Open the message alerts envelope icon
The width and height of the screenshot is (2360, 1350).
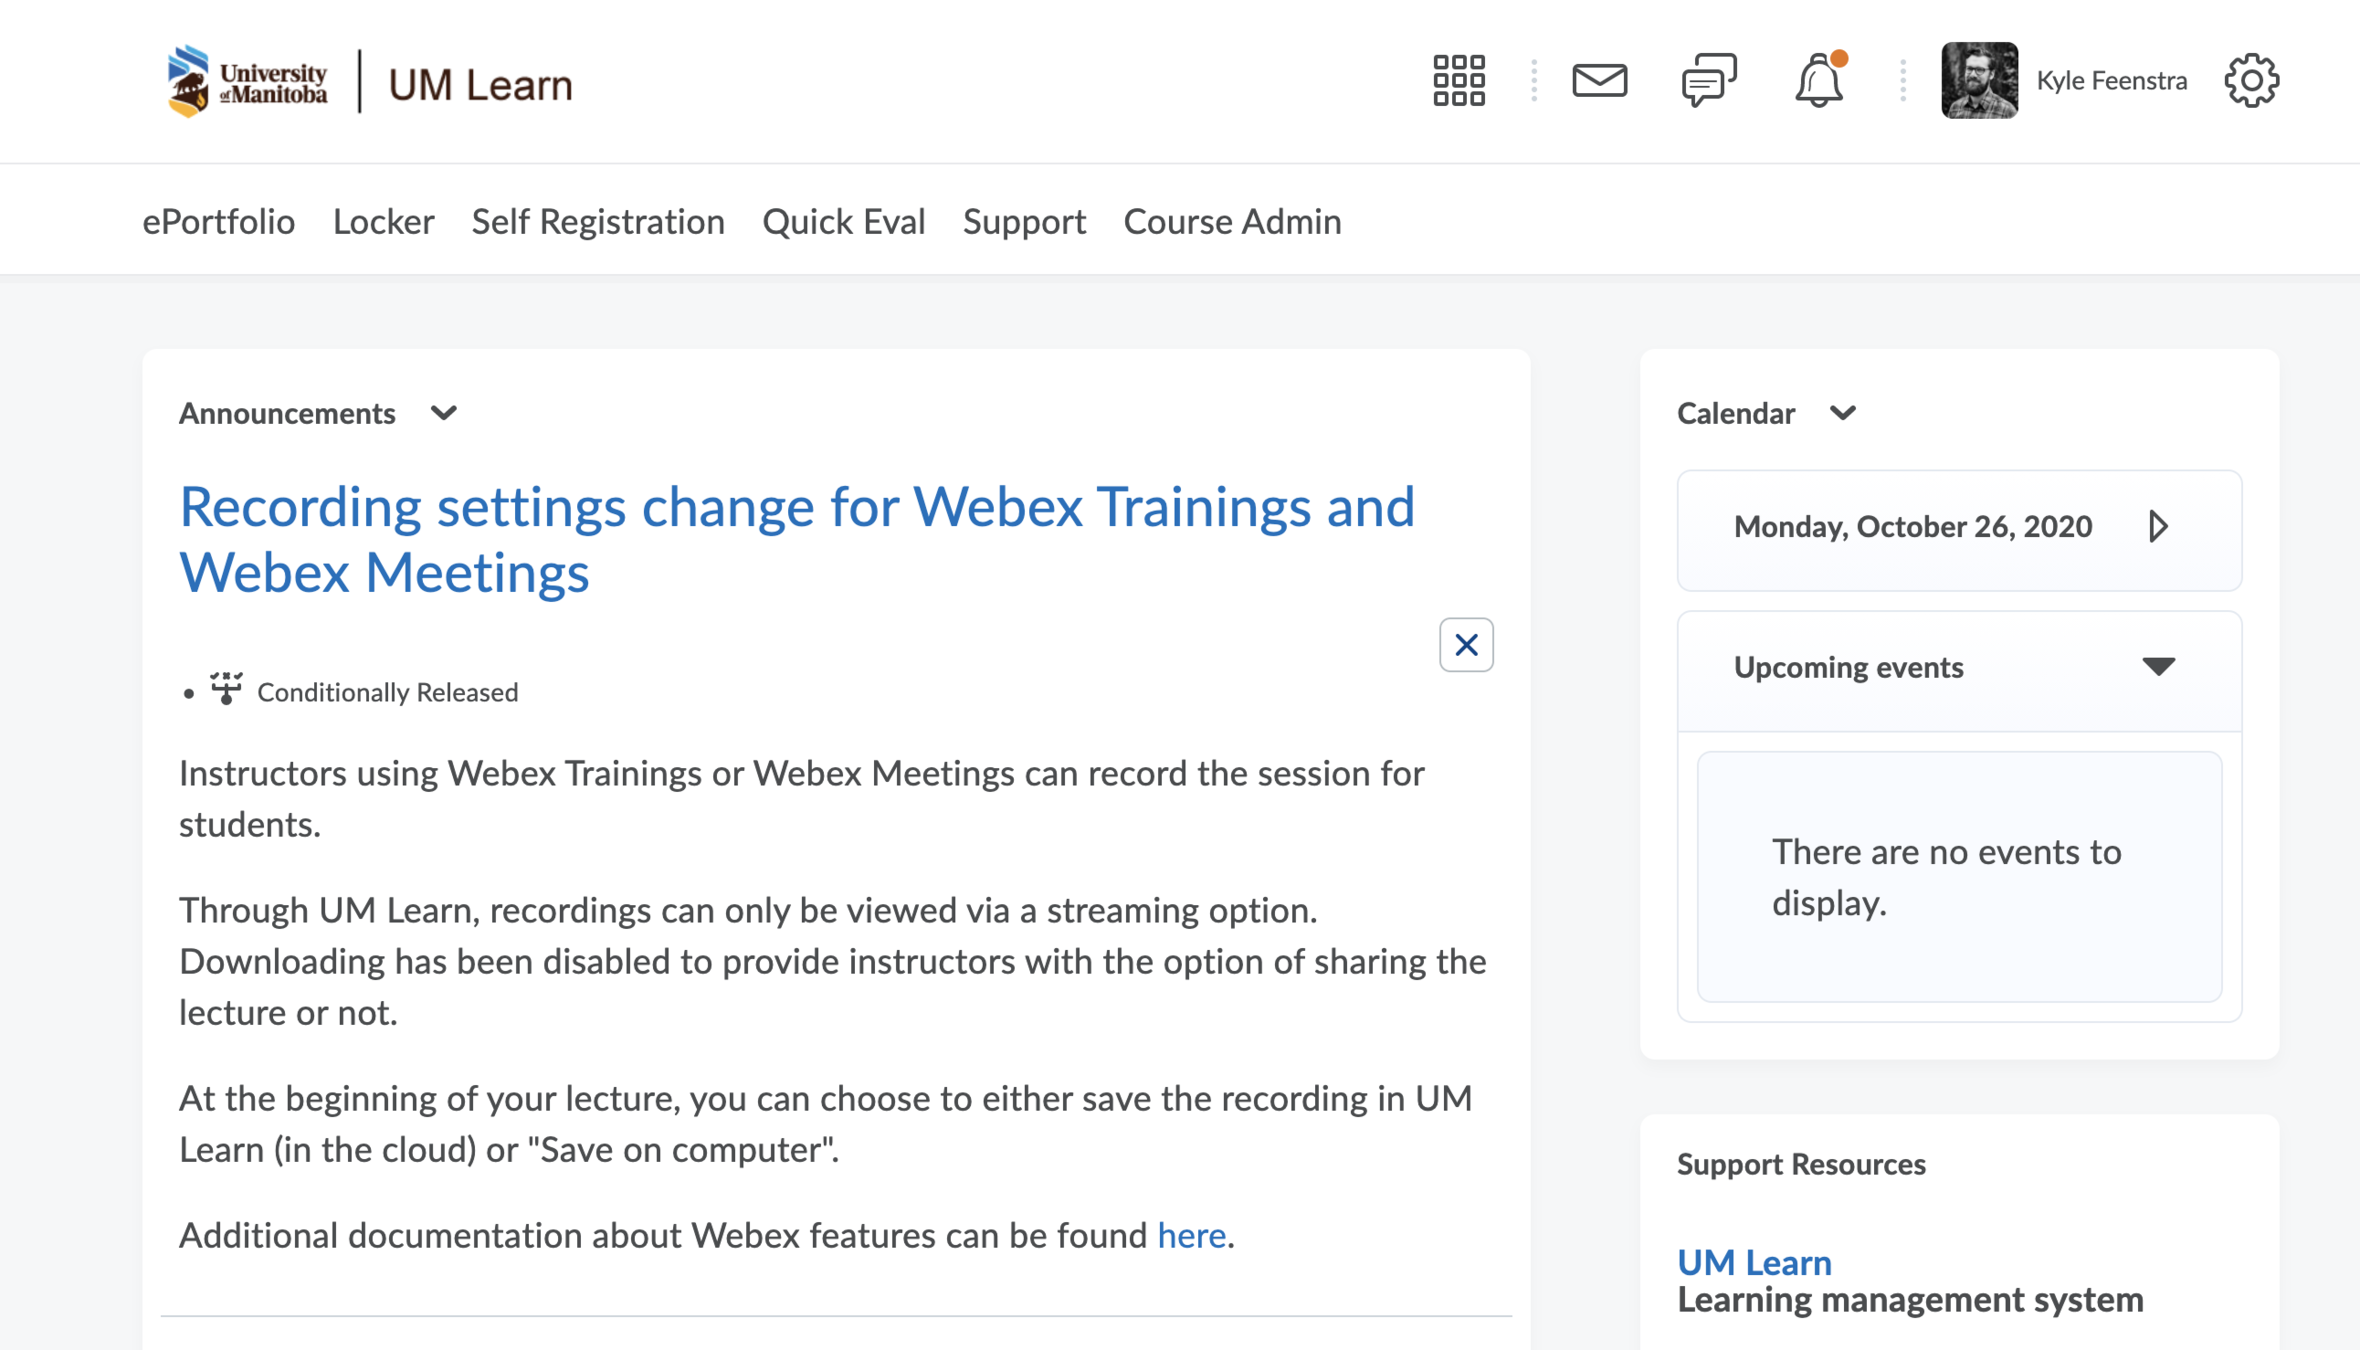1599,80
